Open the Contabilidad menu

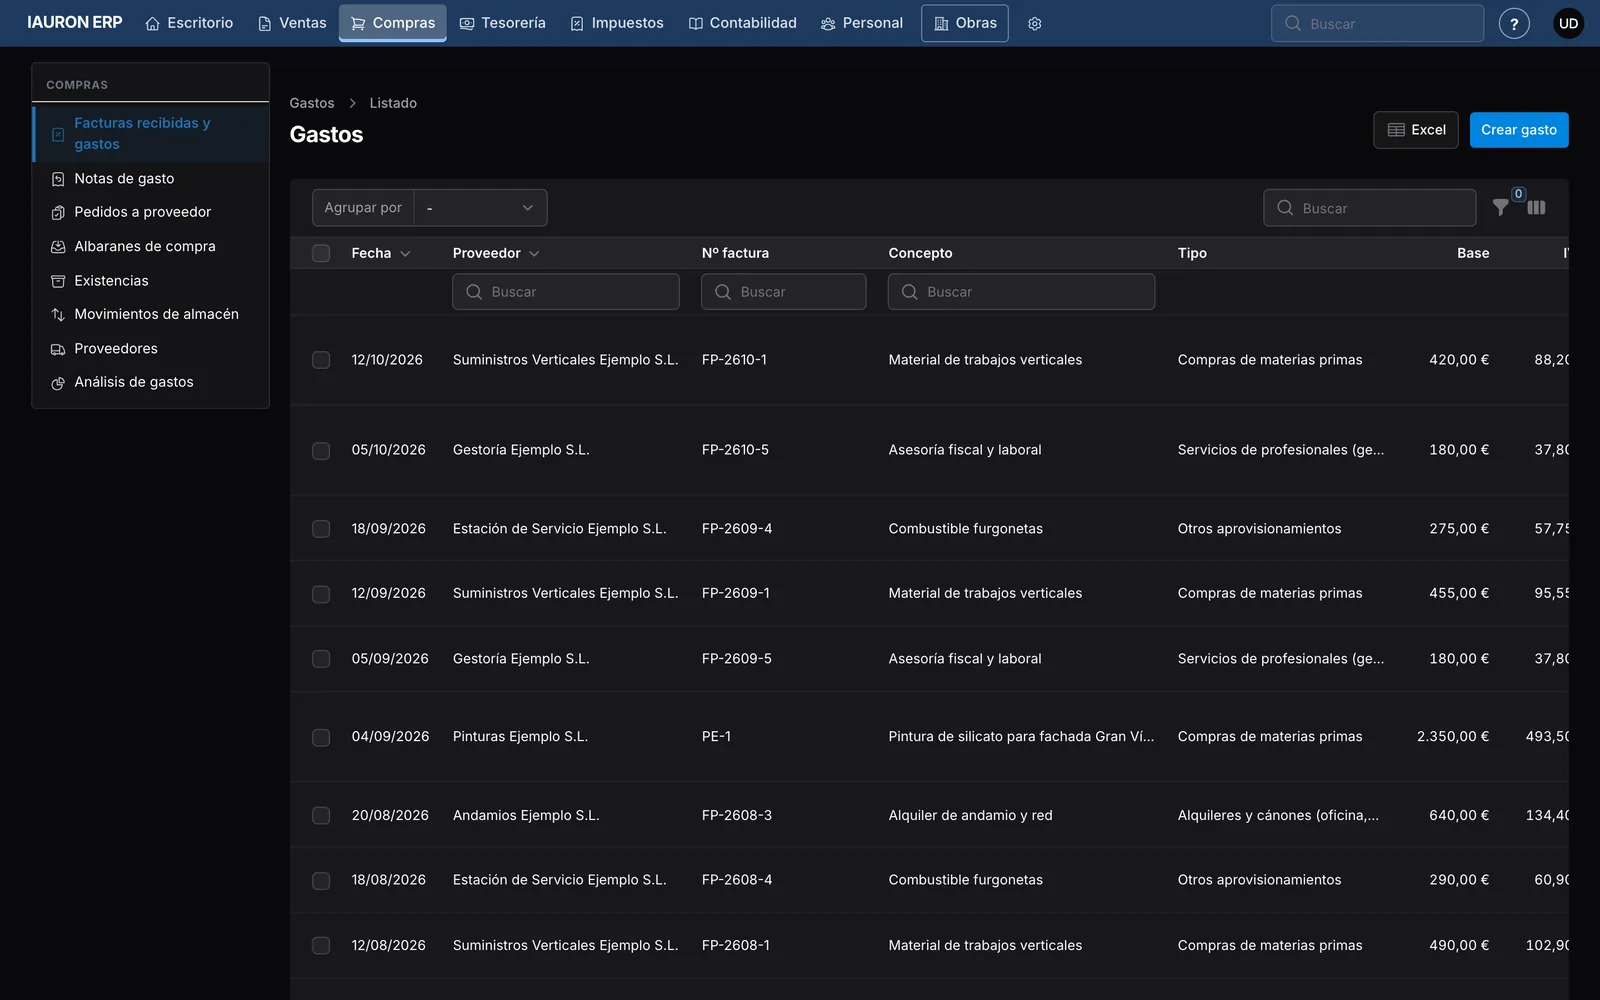coord(743,23)
